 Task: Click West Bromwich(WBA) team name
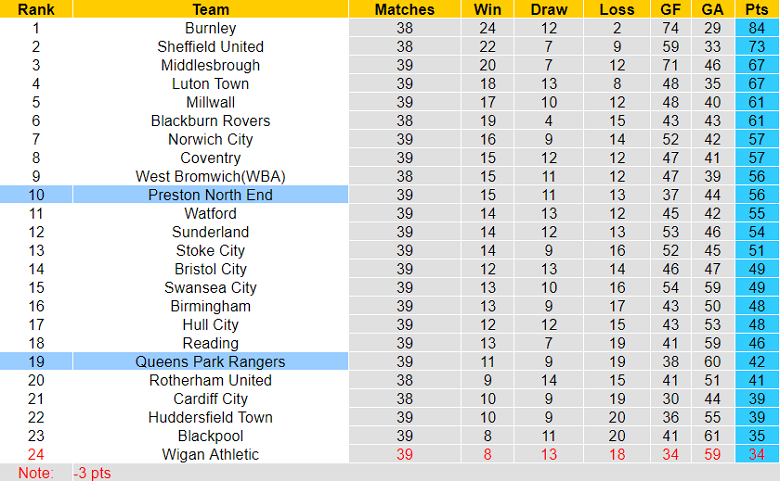pos(210,177)
